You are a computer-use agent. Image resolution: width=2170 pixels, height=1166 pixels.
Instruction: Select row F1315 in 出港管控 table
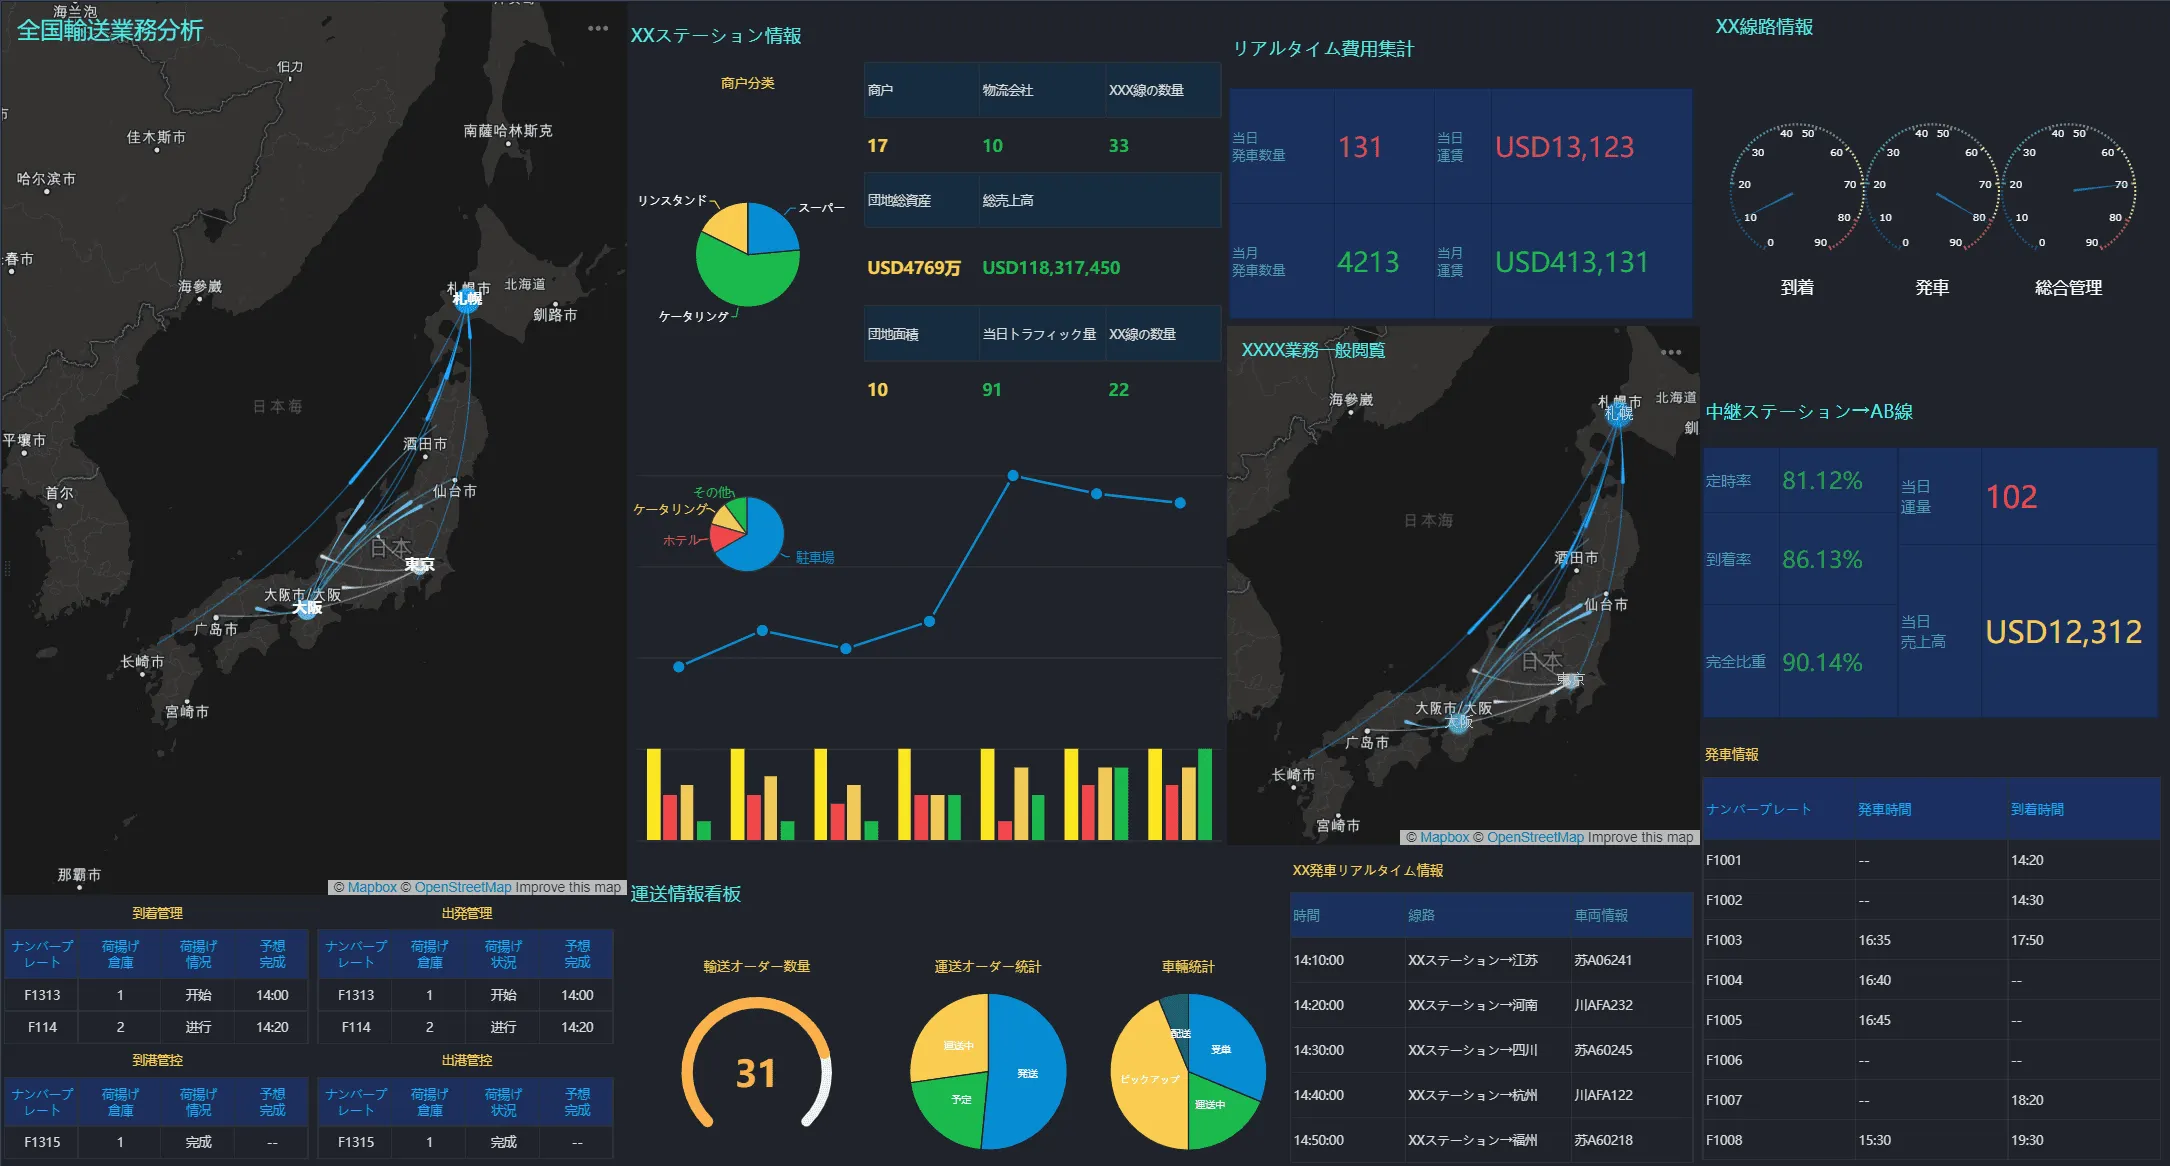[465, 1142]
